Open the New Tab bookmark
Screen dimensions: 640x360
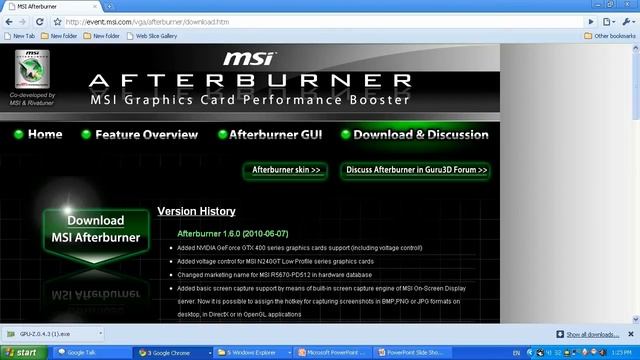(x=19, y=36)
